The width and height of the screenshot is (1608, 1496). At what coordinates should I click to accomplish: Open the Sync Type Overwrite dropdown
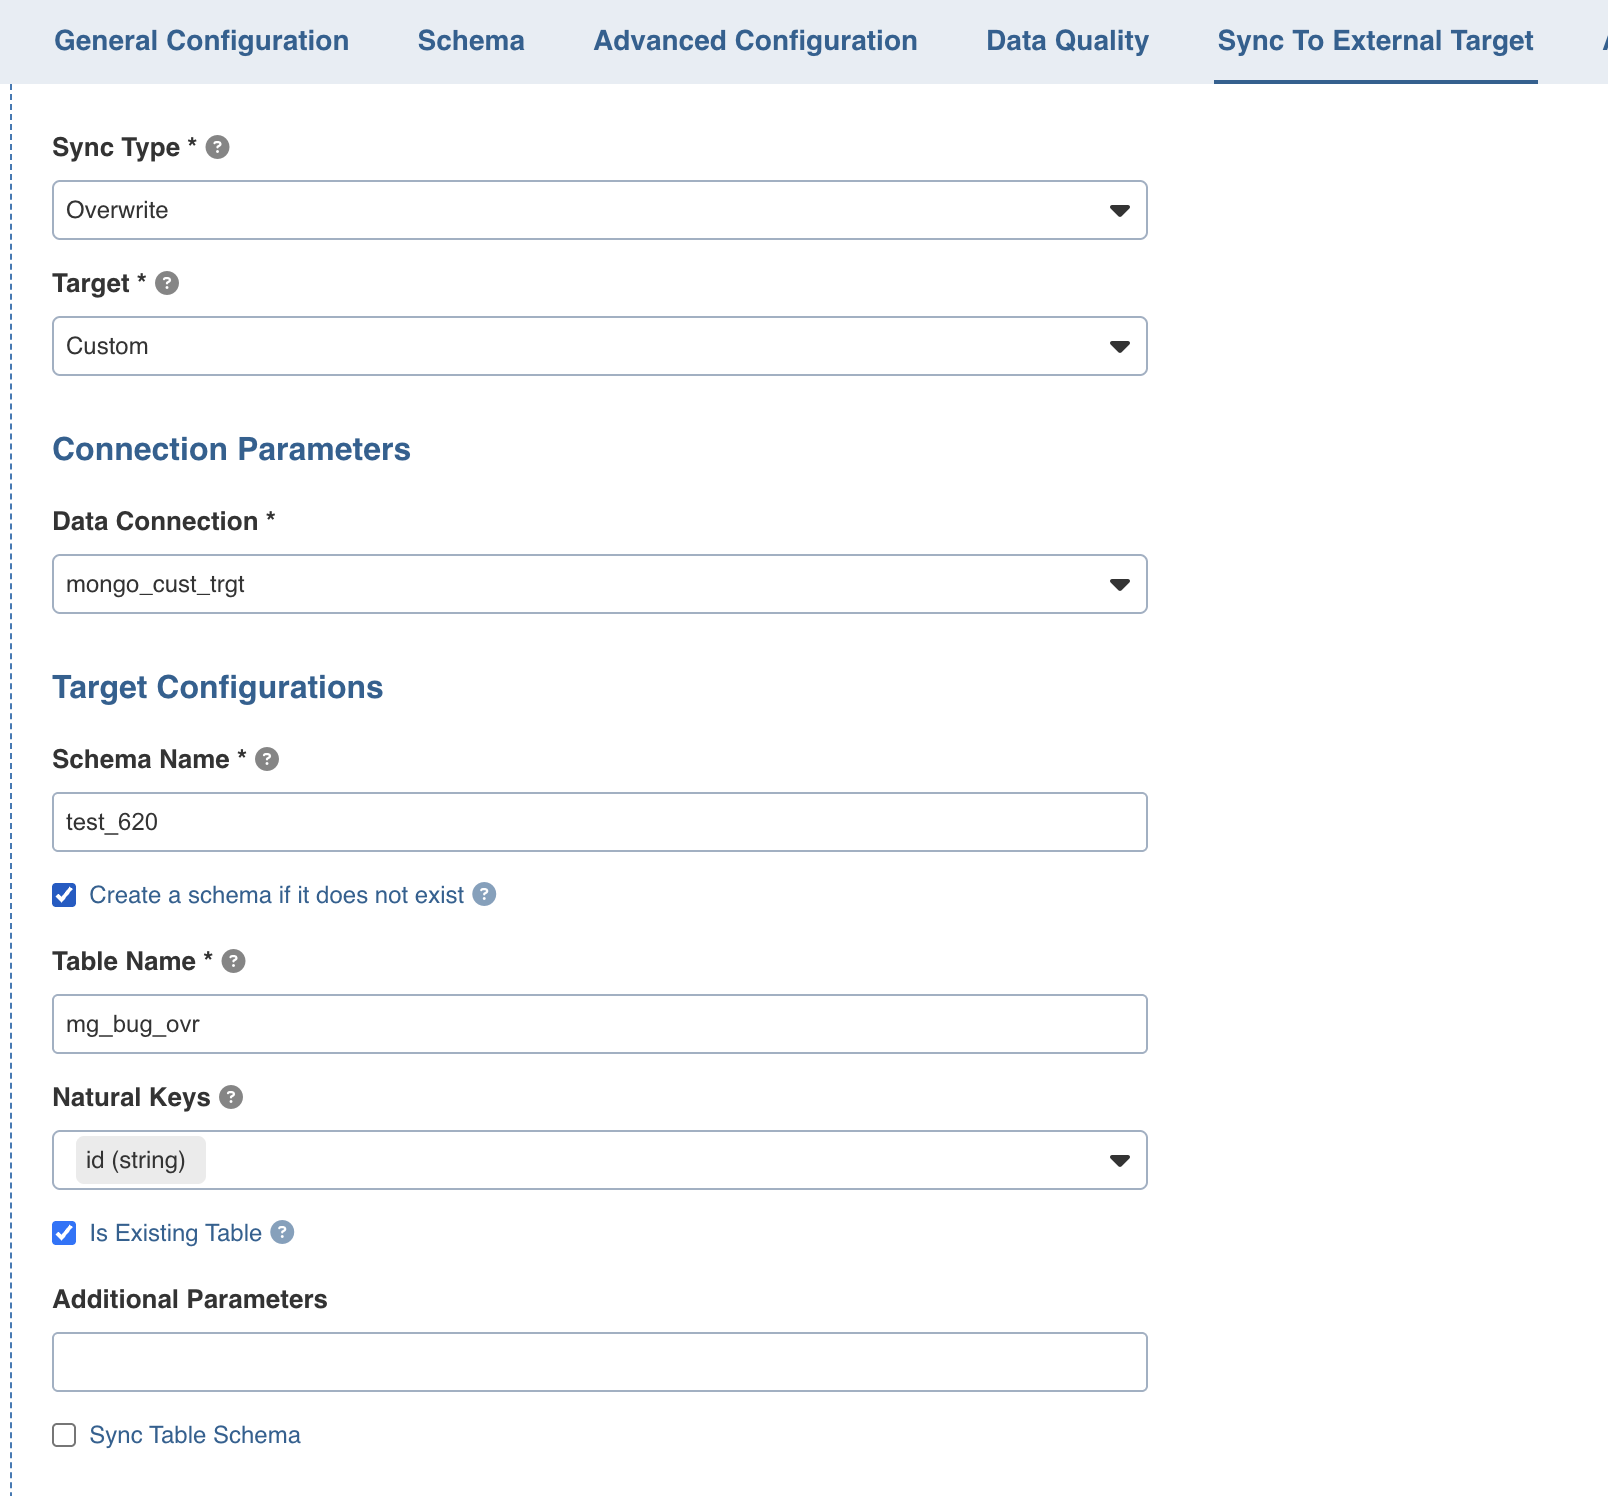(x=599, y=210)
